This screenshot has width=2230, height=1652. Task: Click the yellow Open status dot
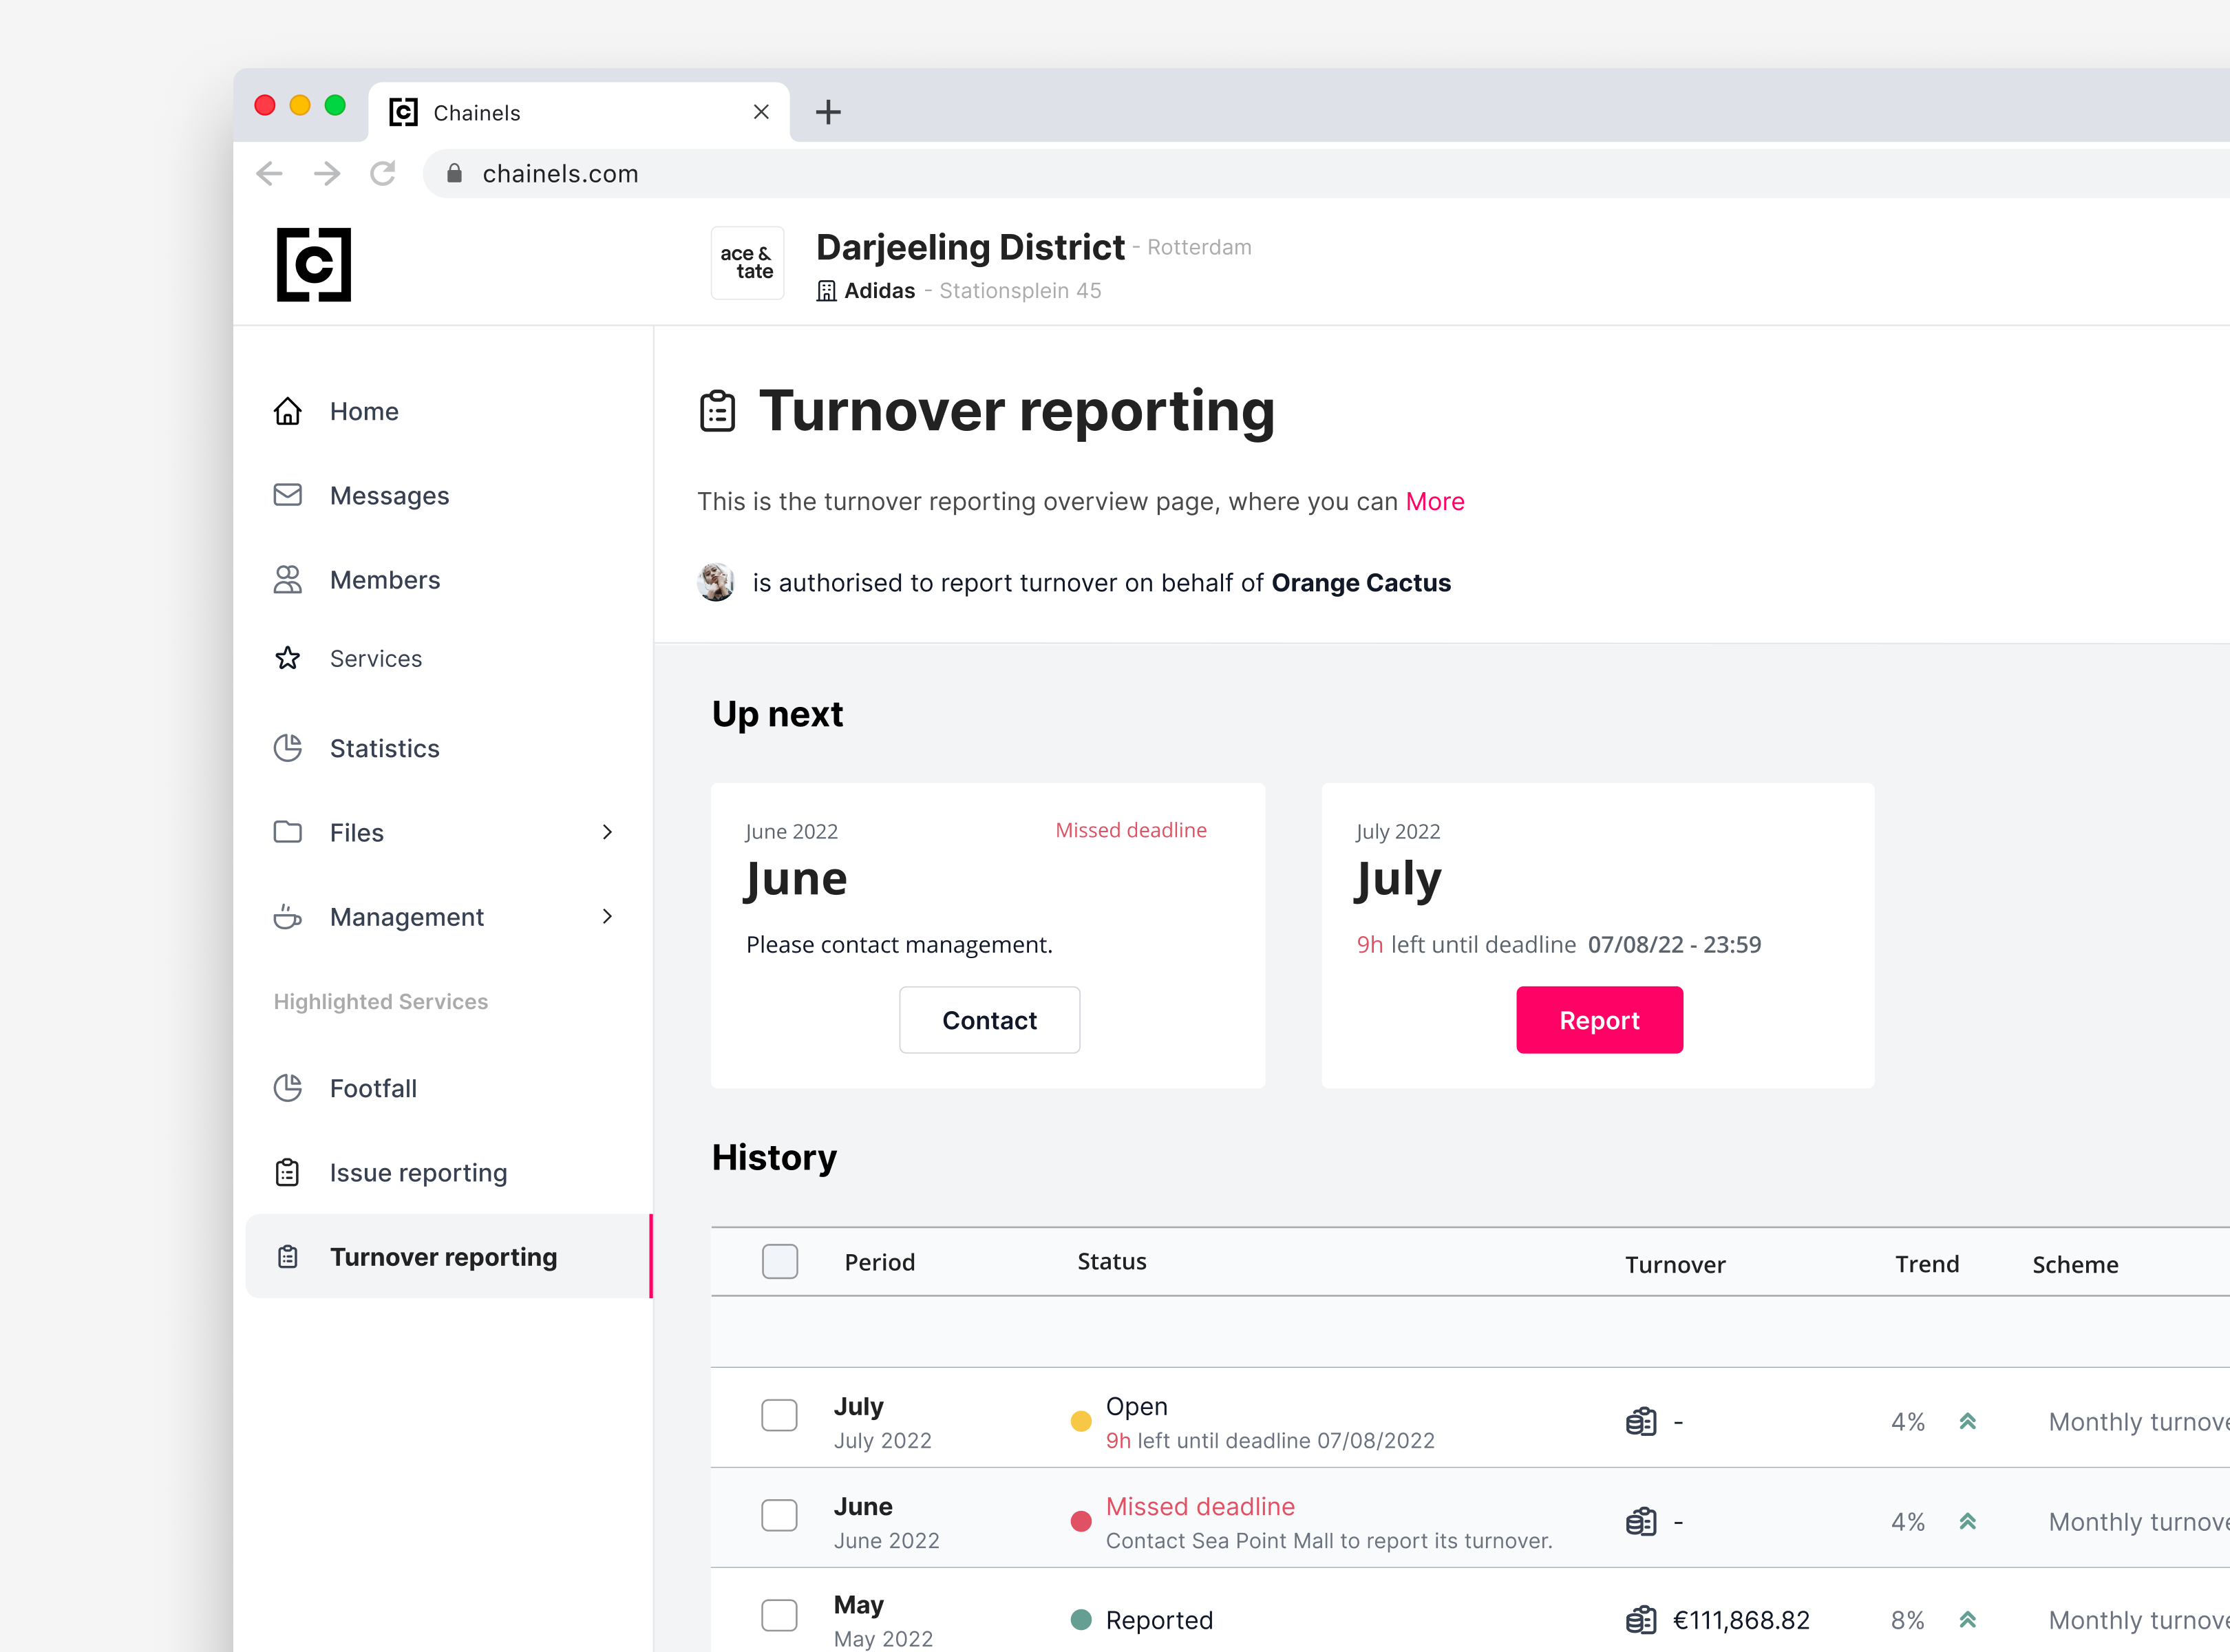1081,1421
